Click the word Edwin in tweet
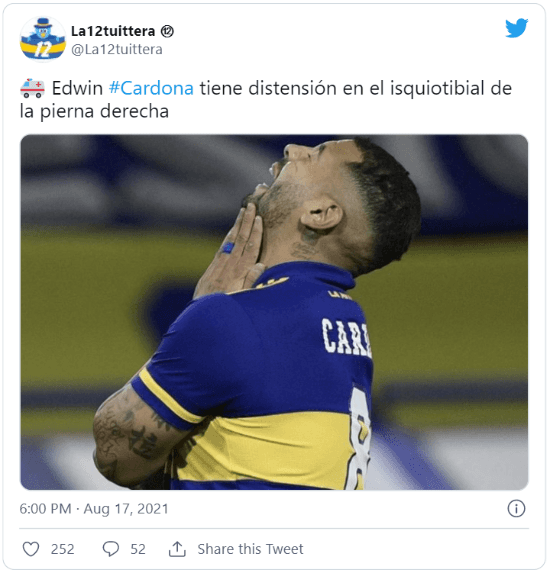This screenshot has width=550, height=573. click(77, 88)
